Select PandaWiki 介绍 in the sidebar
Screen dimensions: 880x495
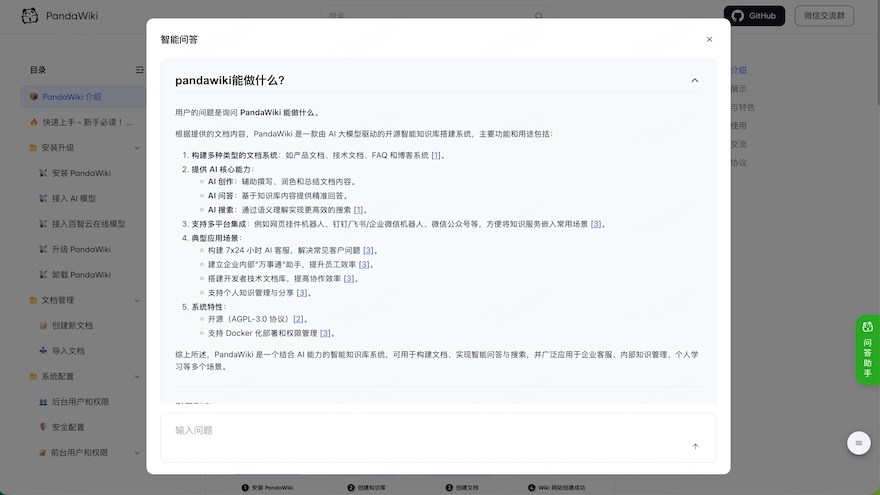(72, 97)
